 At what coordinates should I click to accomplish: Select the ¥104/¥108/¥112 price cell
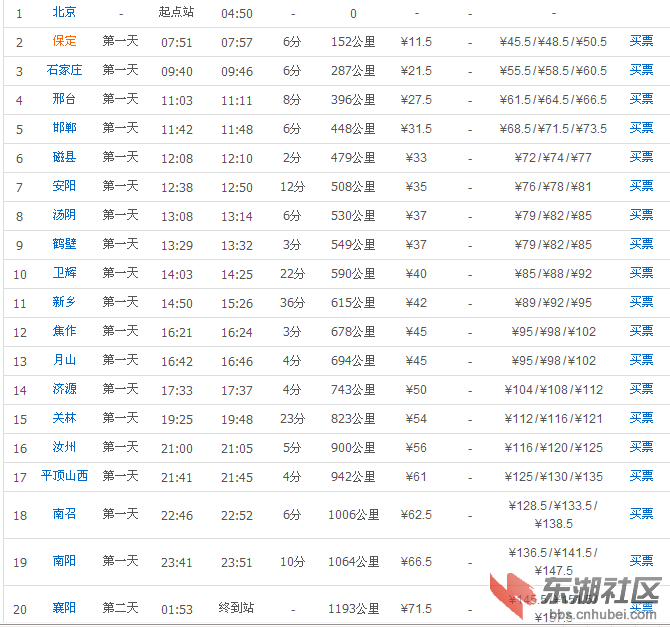click(x=553, y=389)
